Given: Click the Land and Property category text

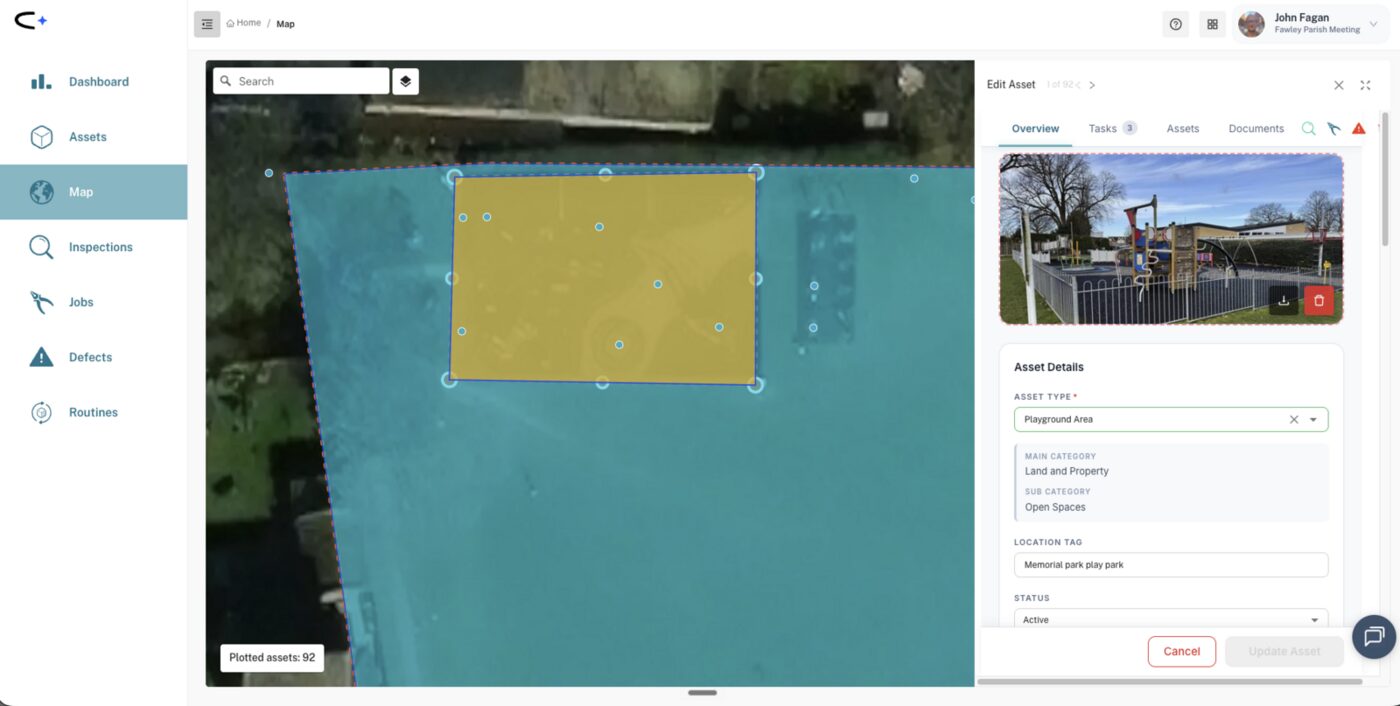Looking at the screenshot, I should pyautogui.click(x=1066, y=471).
